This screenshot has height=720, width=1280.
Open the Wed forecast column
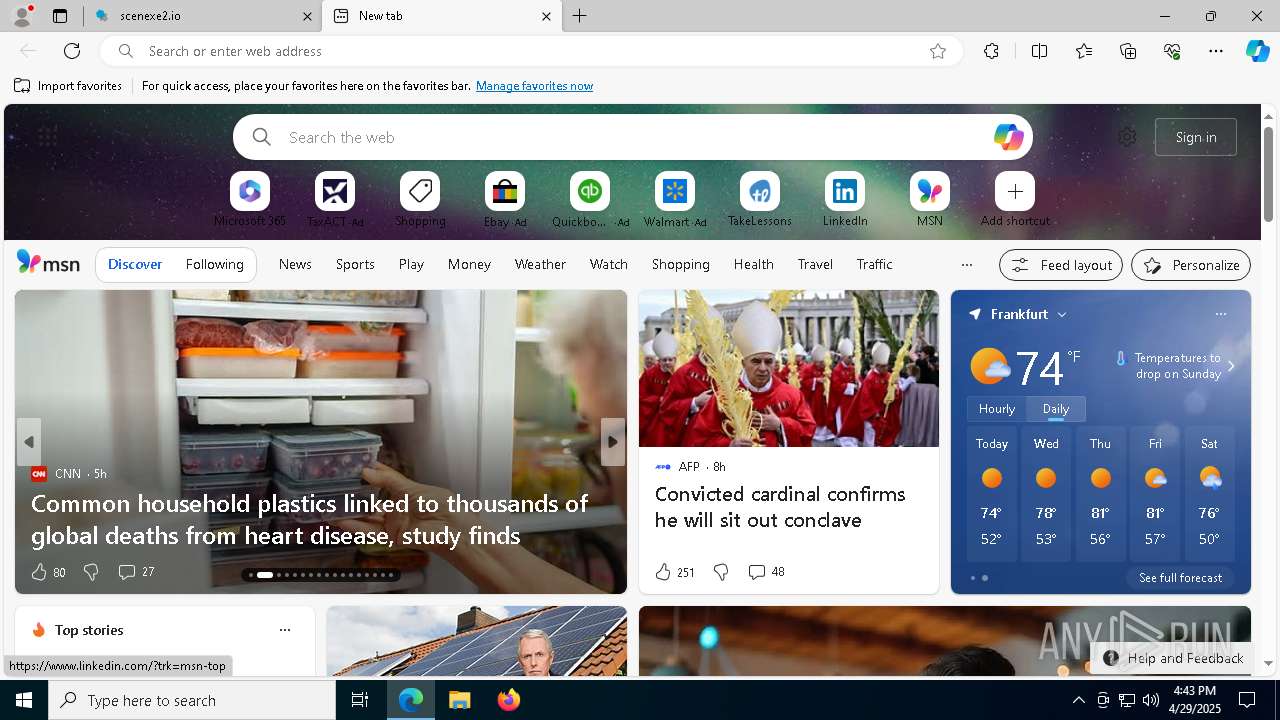[1046, 495]
